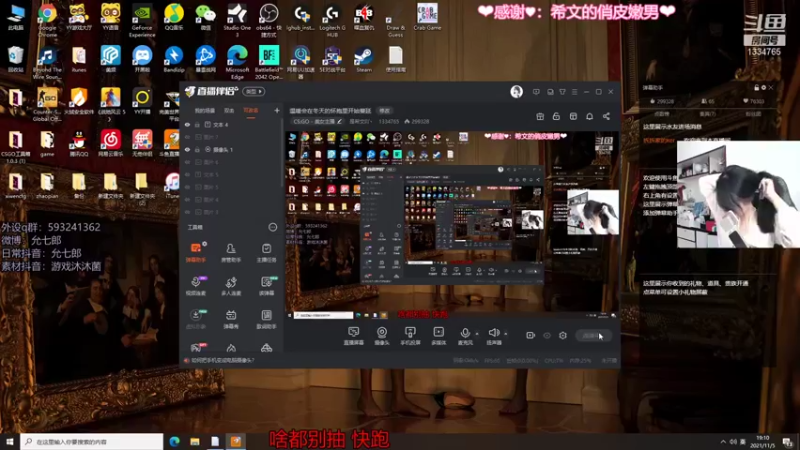Open the OBS shortcut on desktop

click(269, 21)
